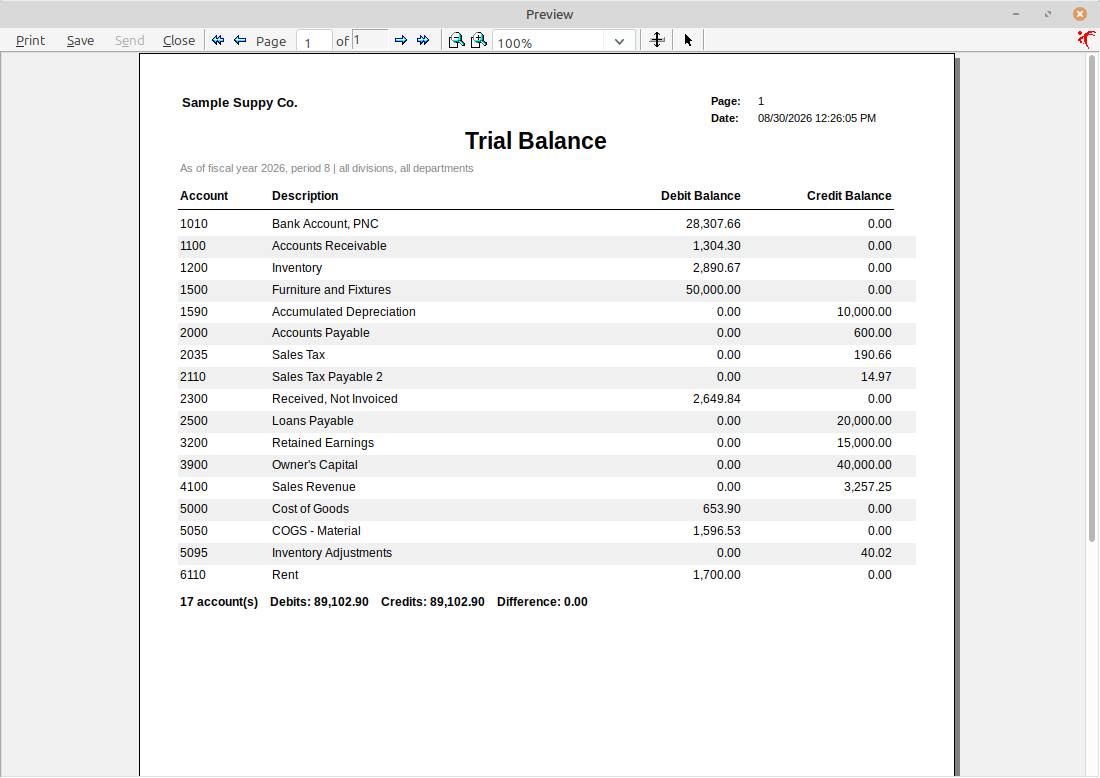Click debit value 28,307.66
This screenshot has width=1100, height=778.
713,224
